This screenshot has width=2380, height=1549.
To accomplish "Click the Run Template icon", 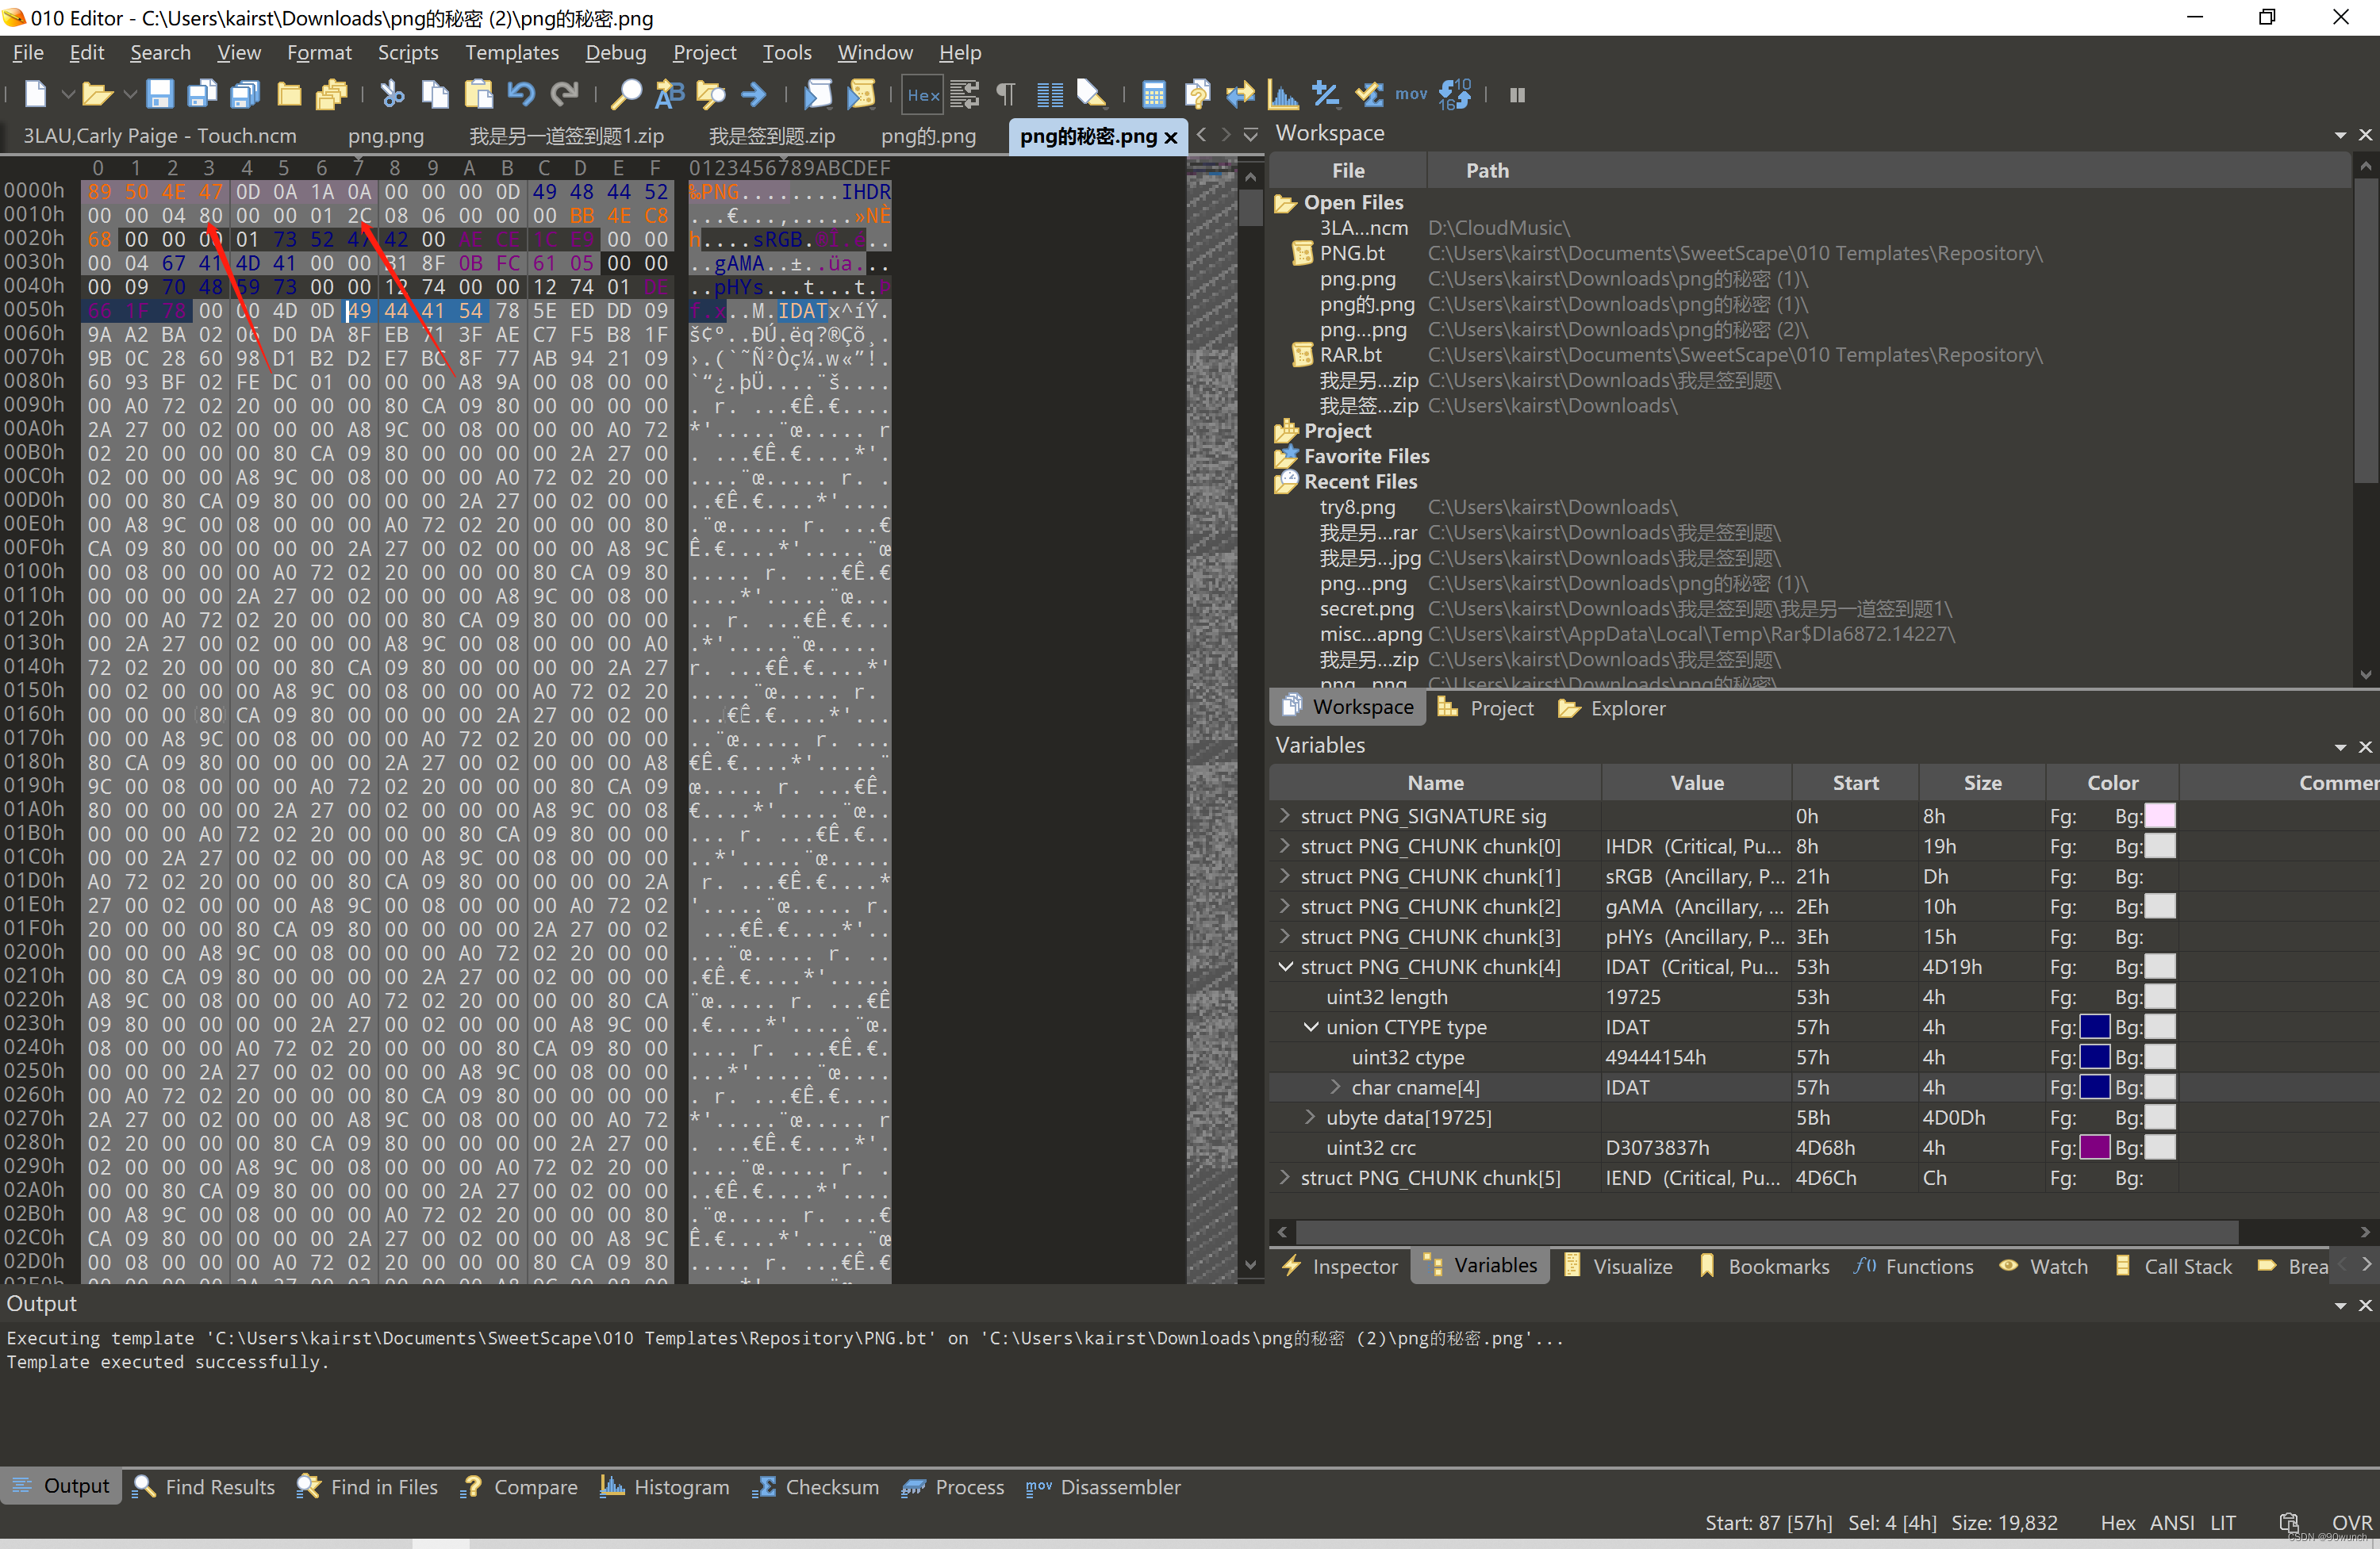I will coord(860,95).
